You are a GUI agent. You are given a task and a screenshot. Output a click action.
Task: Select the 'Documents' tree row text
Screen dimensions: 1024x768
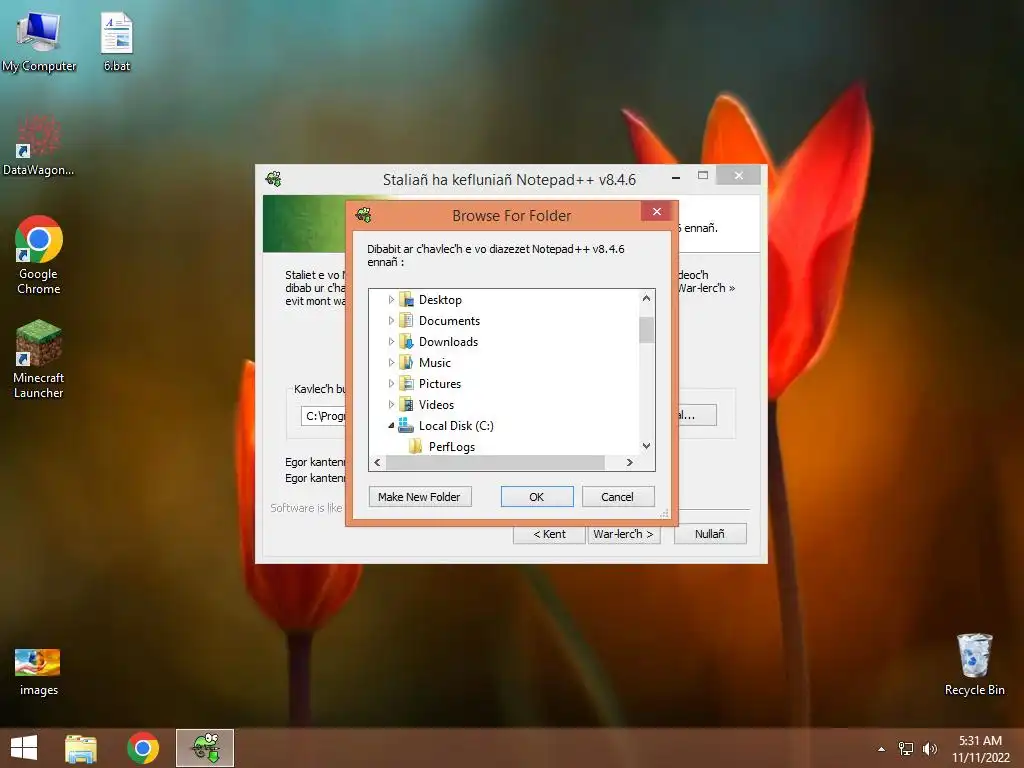tap(449, 321)
